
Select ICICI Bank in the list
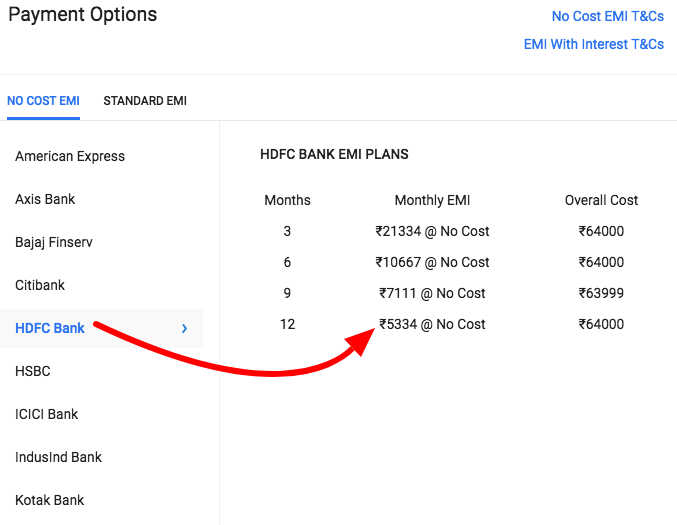pos(46,414)
